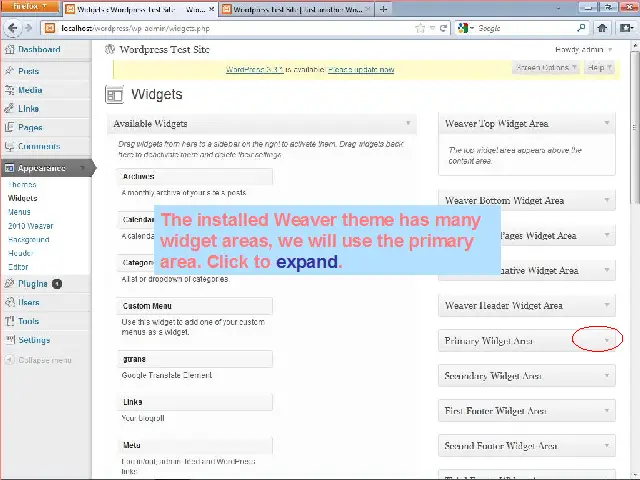Collapse the Available Widgets panel arrow
640x480 pixels.
click(x=408, y=123)
